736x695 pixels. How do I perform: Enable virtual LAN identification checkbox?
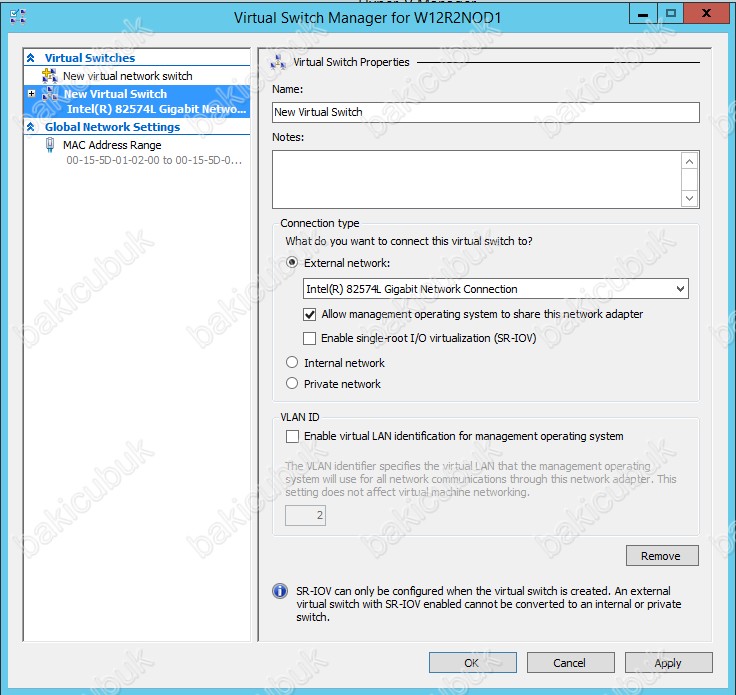click(x=292, y=436)
